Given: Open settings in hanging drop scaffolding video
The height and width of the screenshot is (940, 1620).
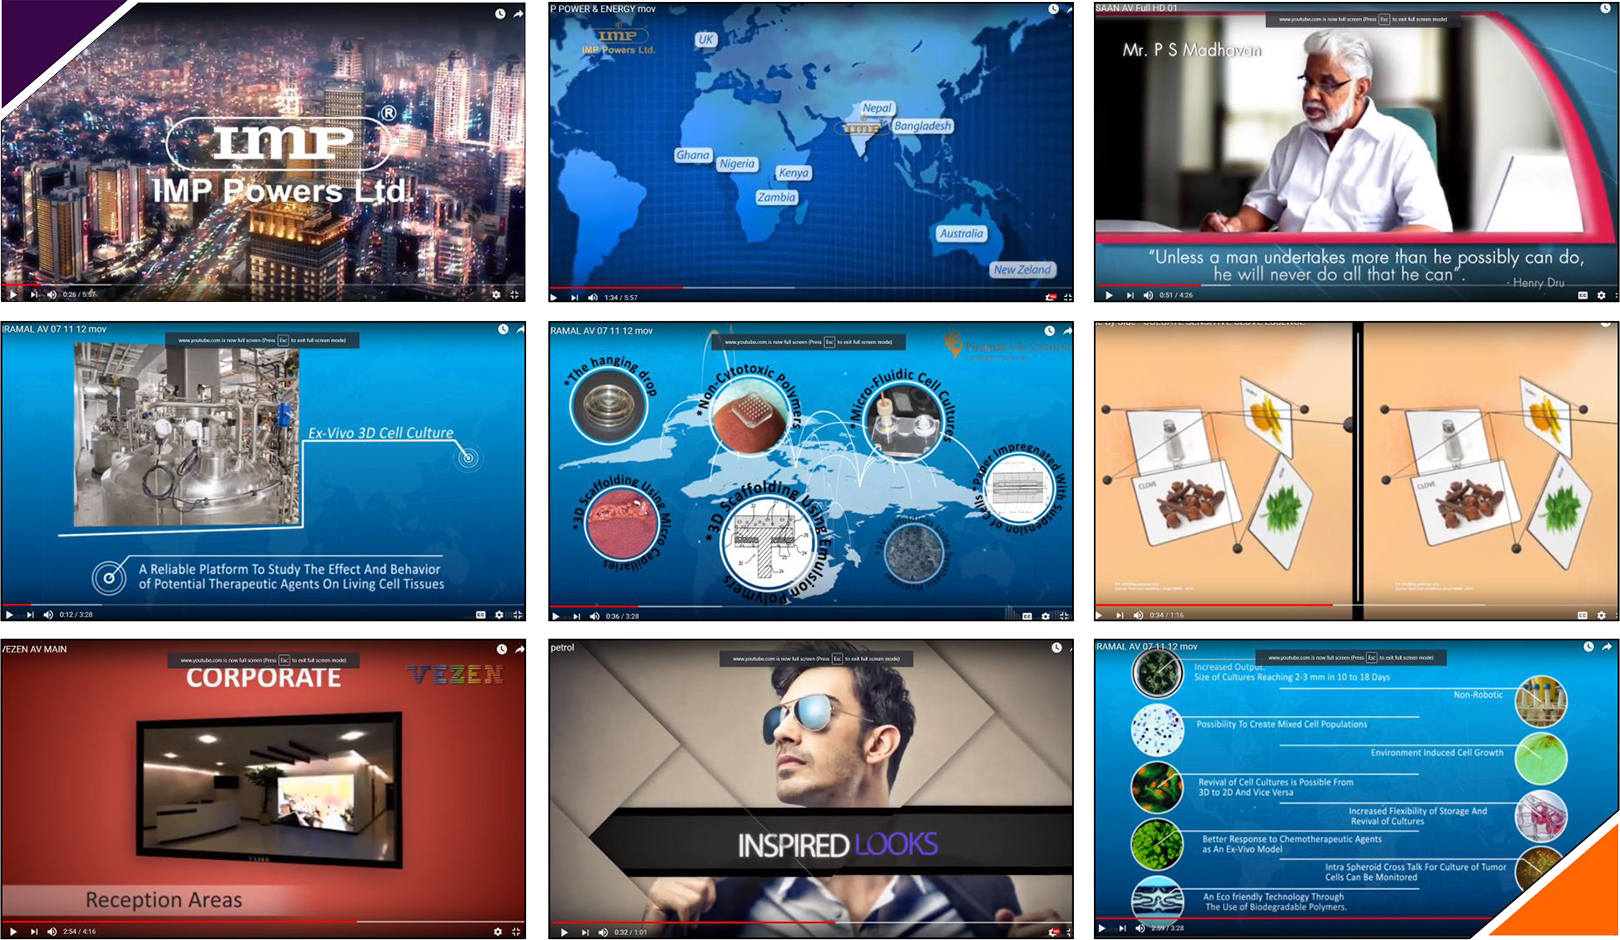Looking at the screenshot, I should [1046, 616].
